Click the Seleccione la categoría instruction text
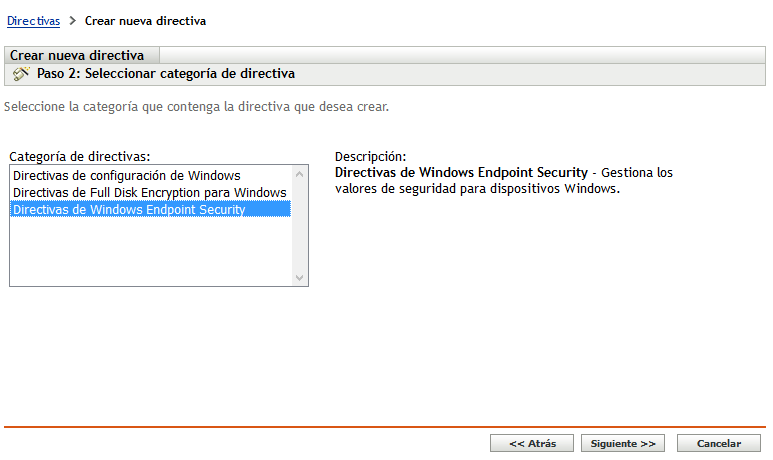Image resolution: width=773 pixels, height=460 pixels. coord(196,105)
